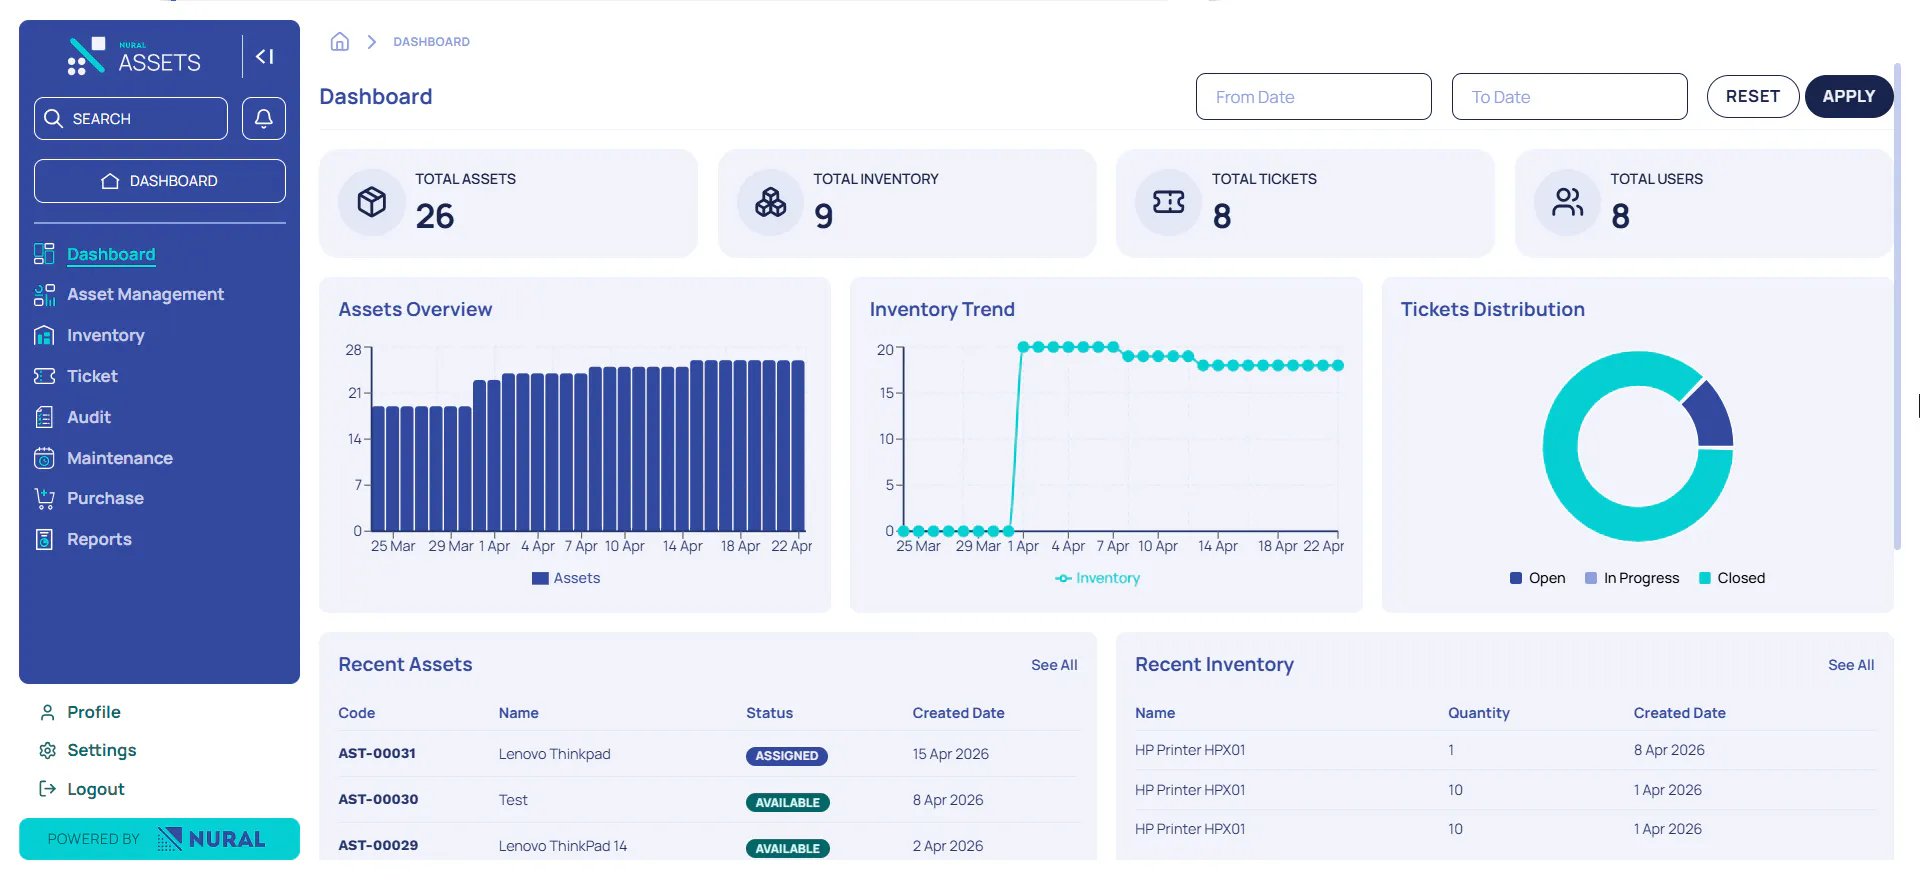Click the Total Assets cube icon
The width and height of the screenshot is (1920, 878).
click(x=372, y=202)
